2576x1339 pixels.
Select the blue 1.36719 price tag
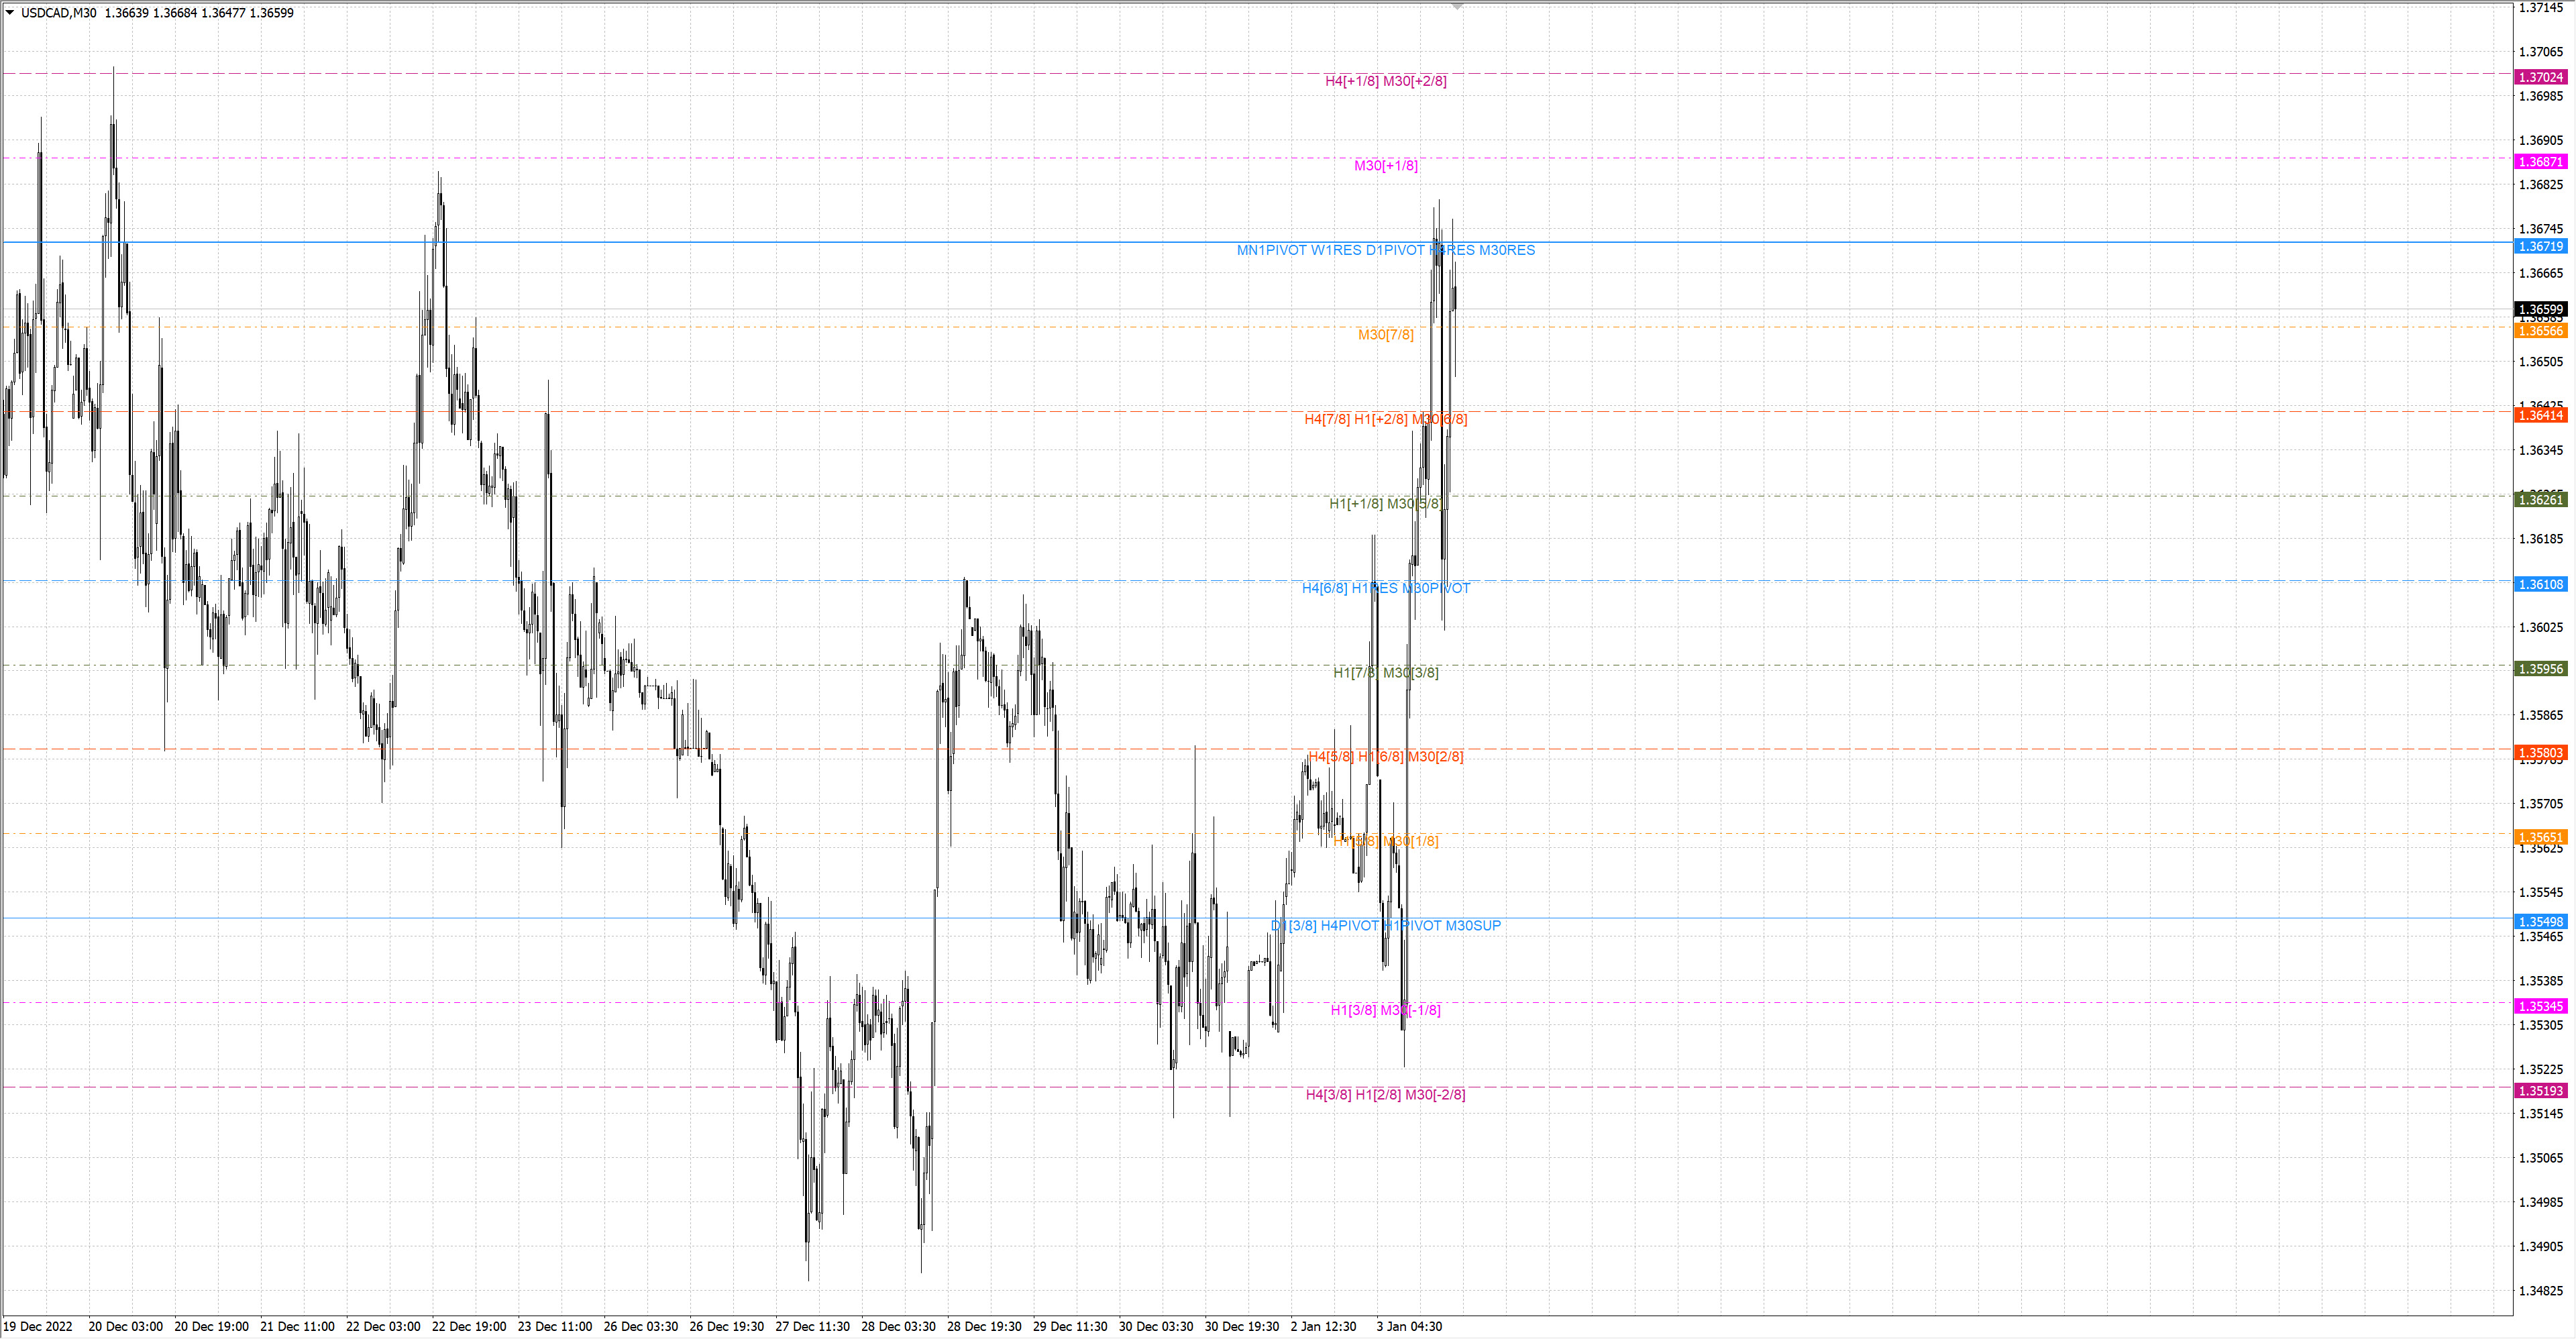[2540, 246]
